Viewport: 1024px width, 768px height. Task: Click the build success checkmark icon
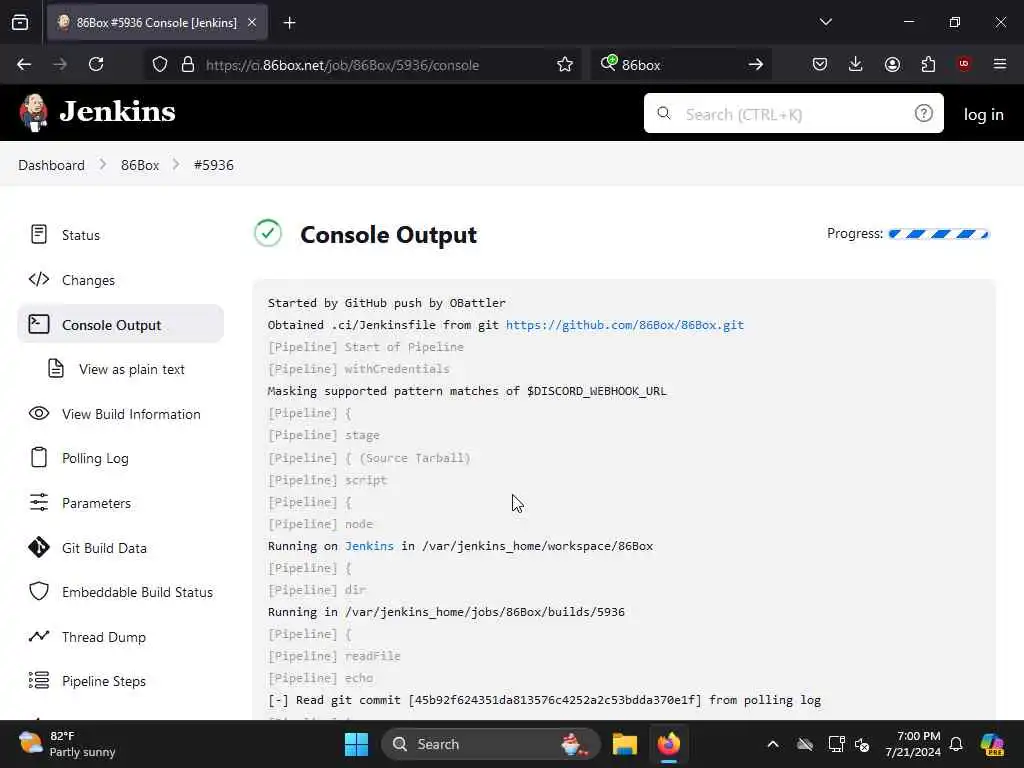268,233
